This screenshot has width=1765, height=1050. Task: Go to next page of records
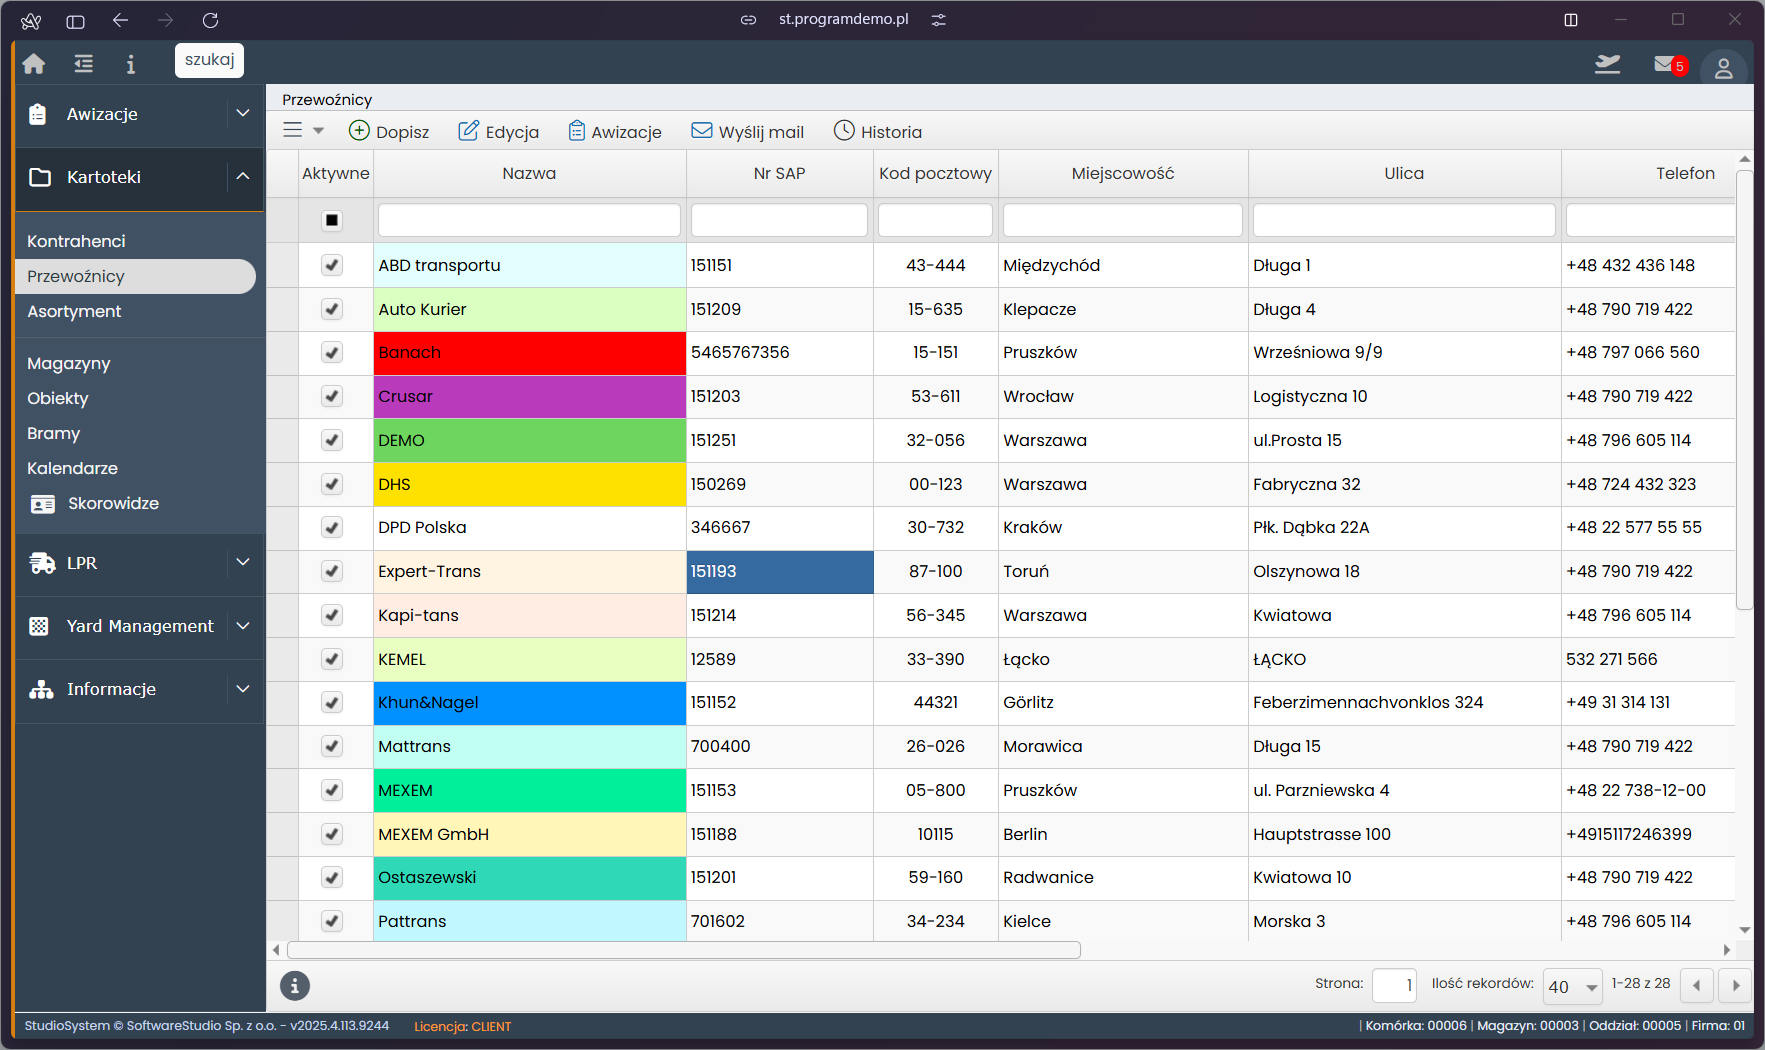(x=1735, y=986)
